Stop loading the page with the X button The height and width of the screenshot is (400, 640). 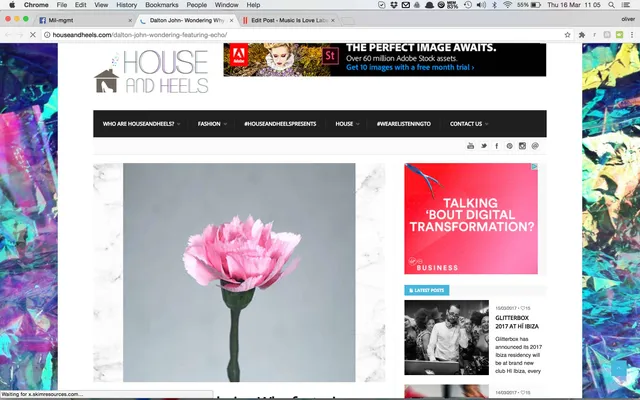pyautogui.click(x=33, y=35)
